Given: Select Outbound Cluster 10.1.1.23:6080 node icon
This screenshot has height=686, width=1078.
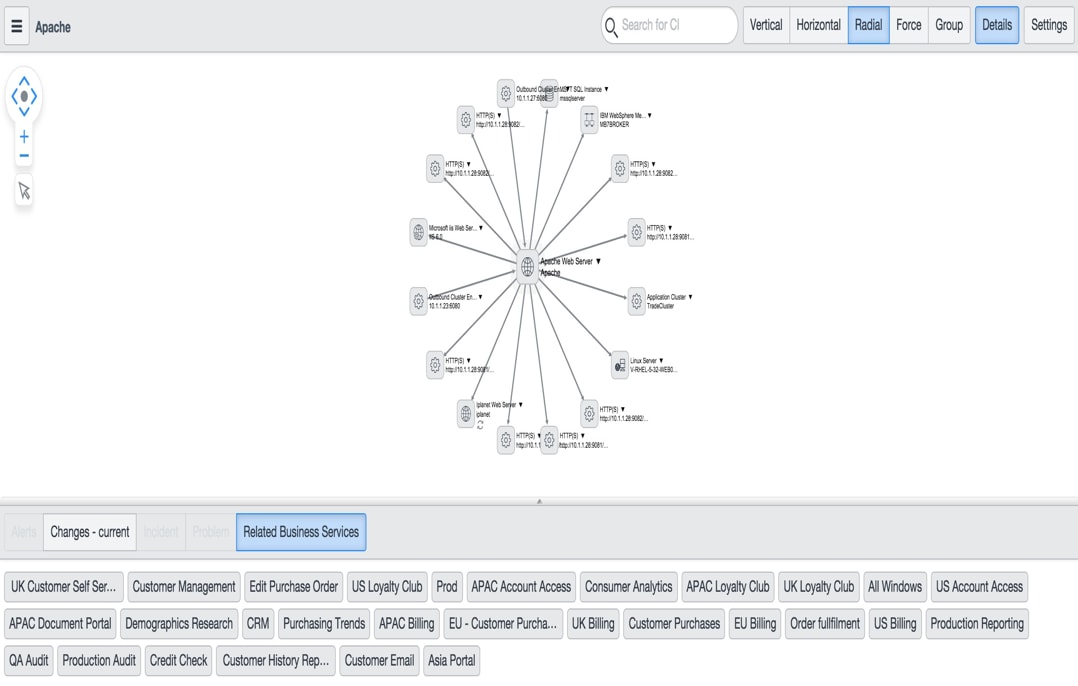Looking at the screenshot, I should click(418, 301).
